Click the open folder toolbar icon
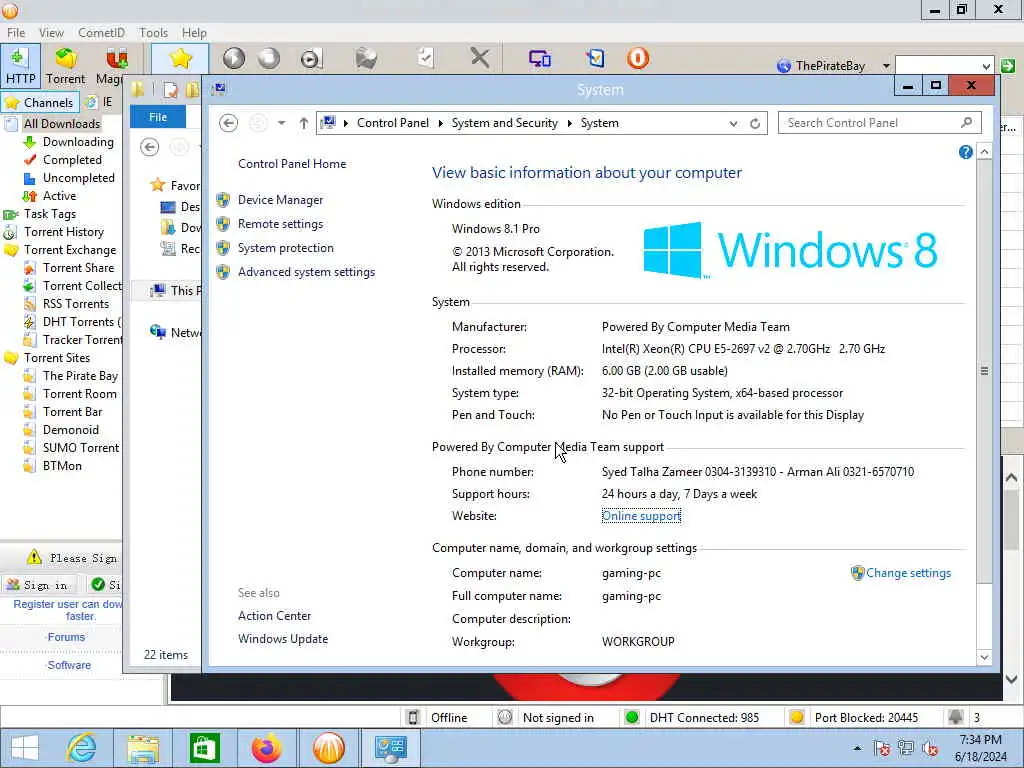 coord(366,59)
